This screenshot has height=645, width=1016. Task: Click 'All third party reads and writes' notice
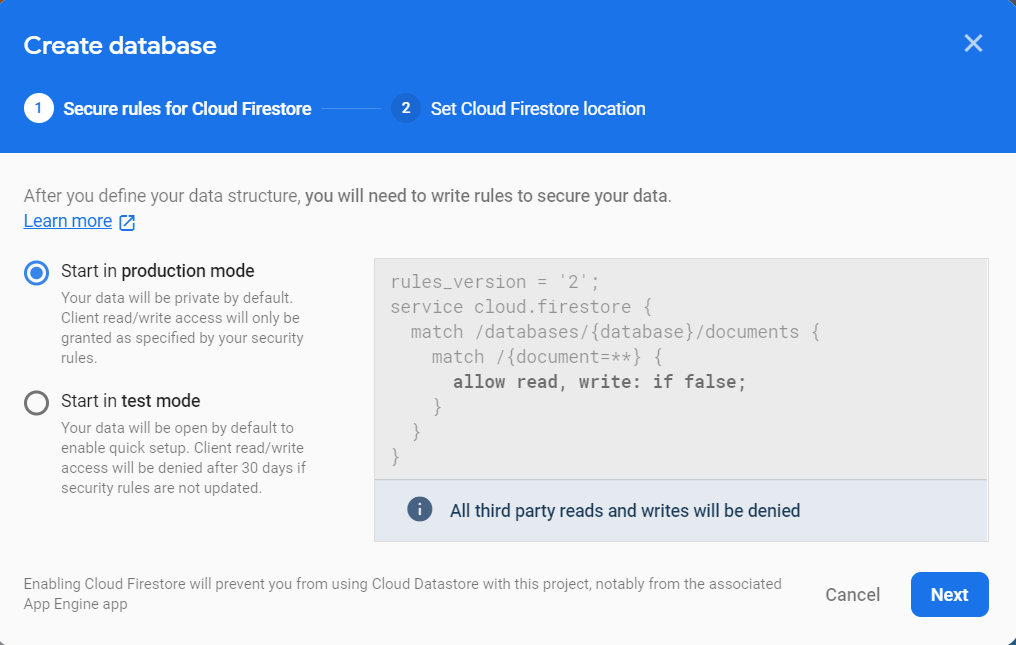click(x=625, y=511)
